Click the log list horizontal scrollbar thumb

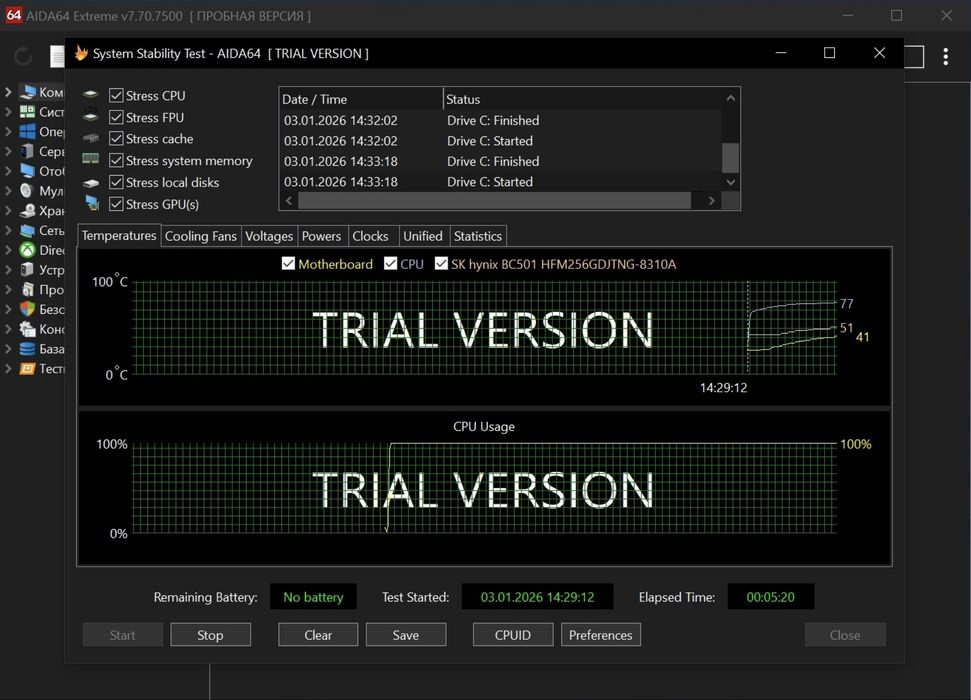[x=494, y=201]
